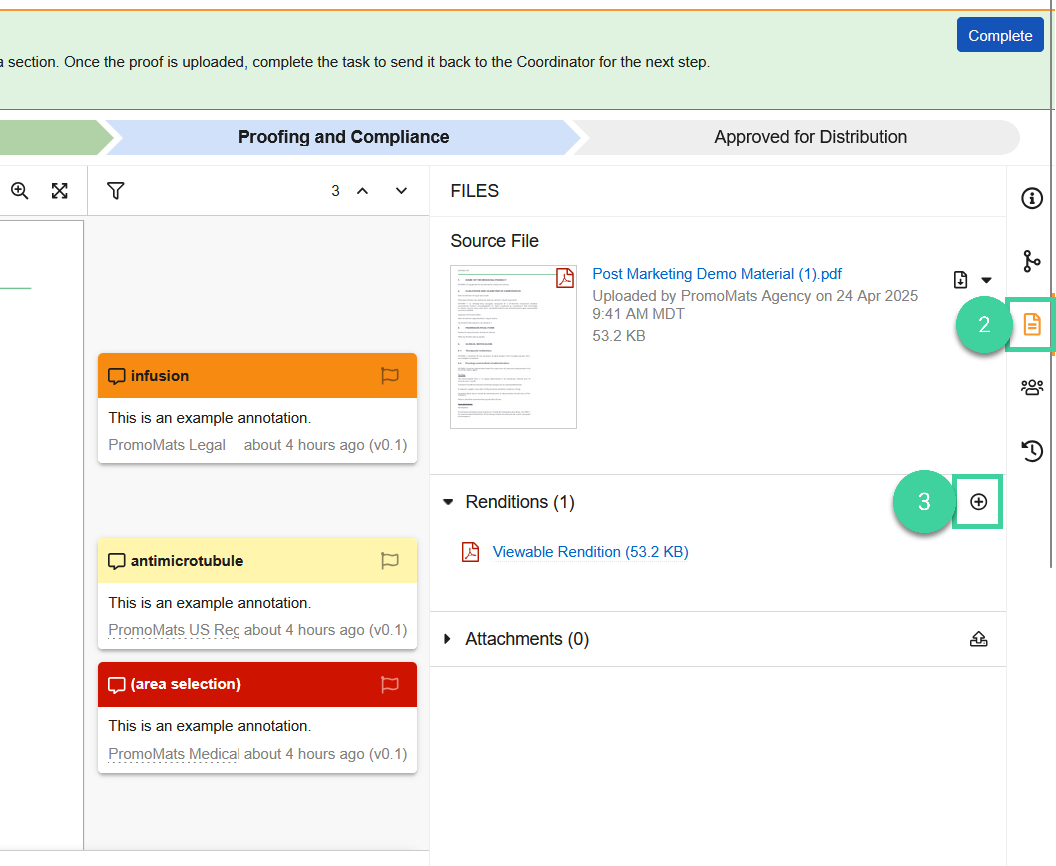Select the Proofing and Compliance stage

(343, 137)
